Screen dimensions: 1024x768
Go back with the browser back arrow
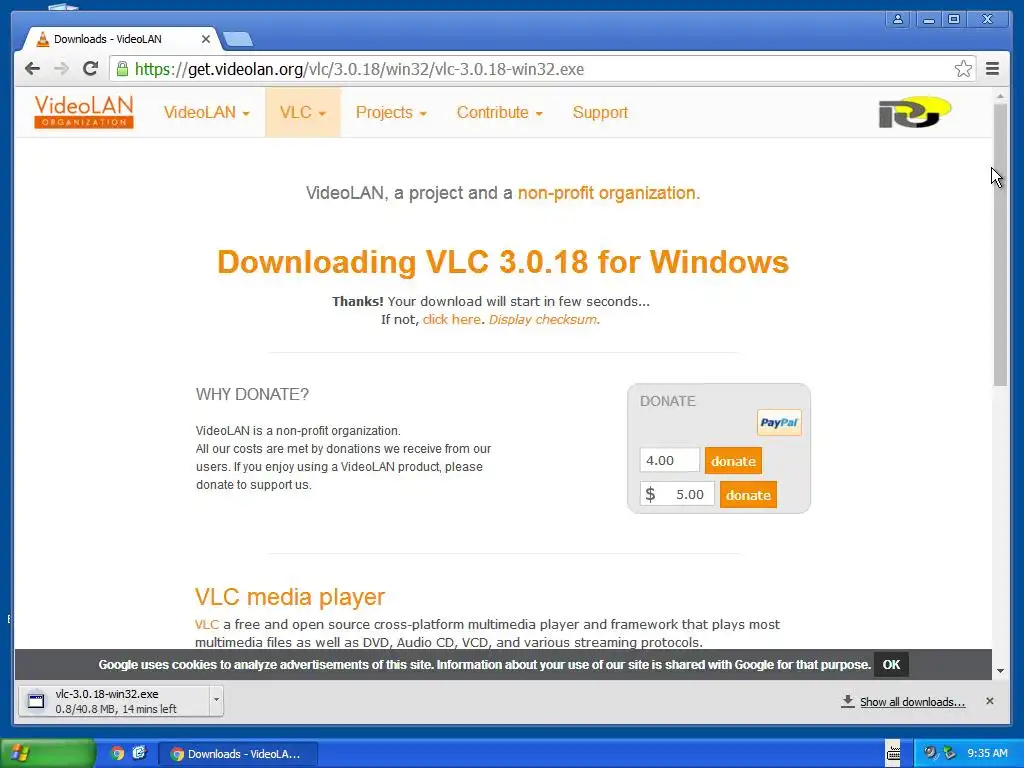[x=32, y=69]
